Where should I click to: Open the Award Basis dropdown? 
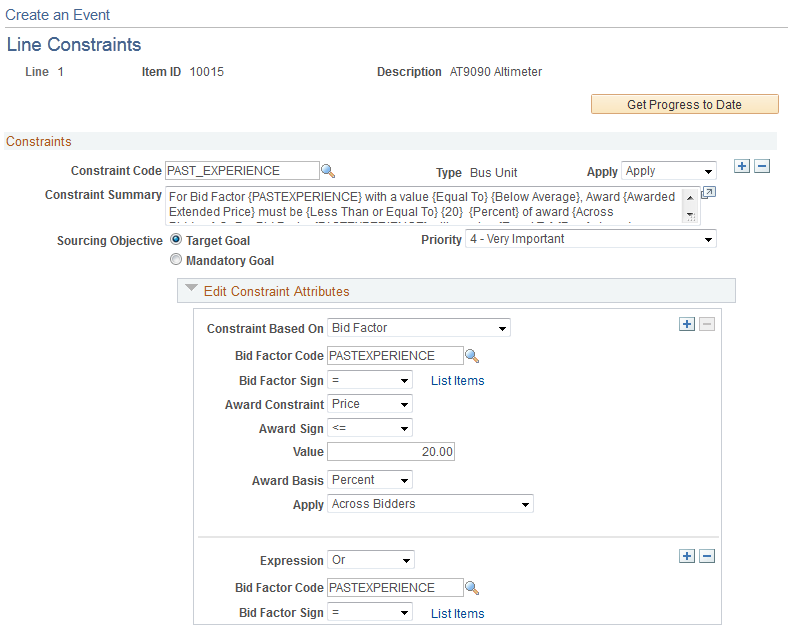pos(370,480)
